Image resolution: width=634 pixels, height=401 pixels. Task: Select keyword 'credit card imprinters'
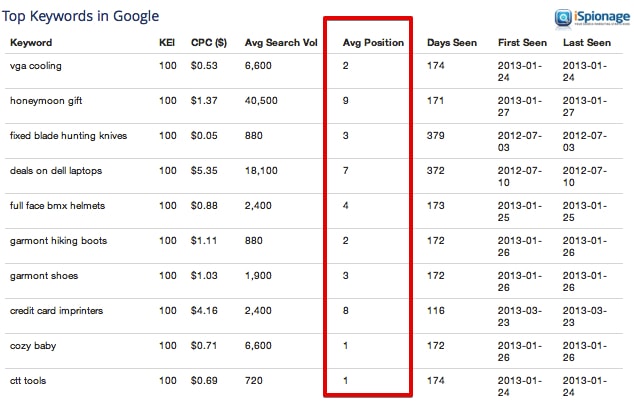click(57, 311)
